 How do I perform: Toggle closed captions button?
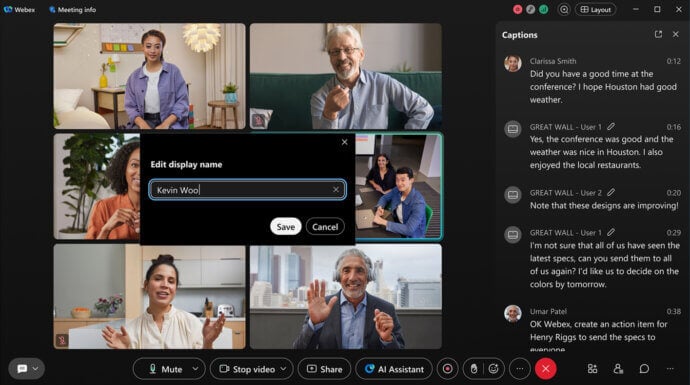tap(22, 369)
